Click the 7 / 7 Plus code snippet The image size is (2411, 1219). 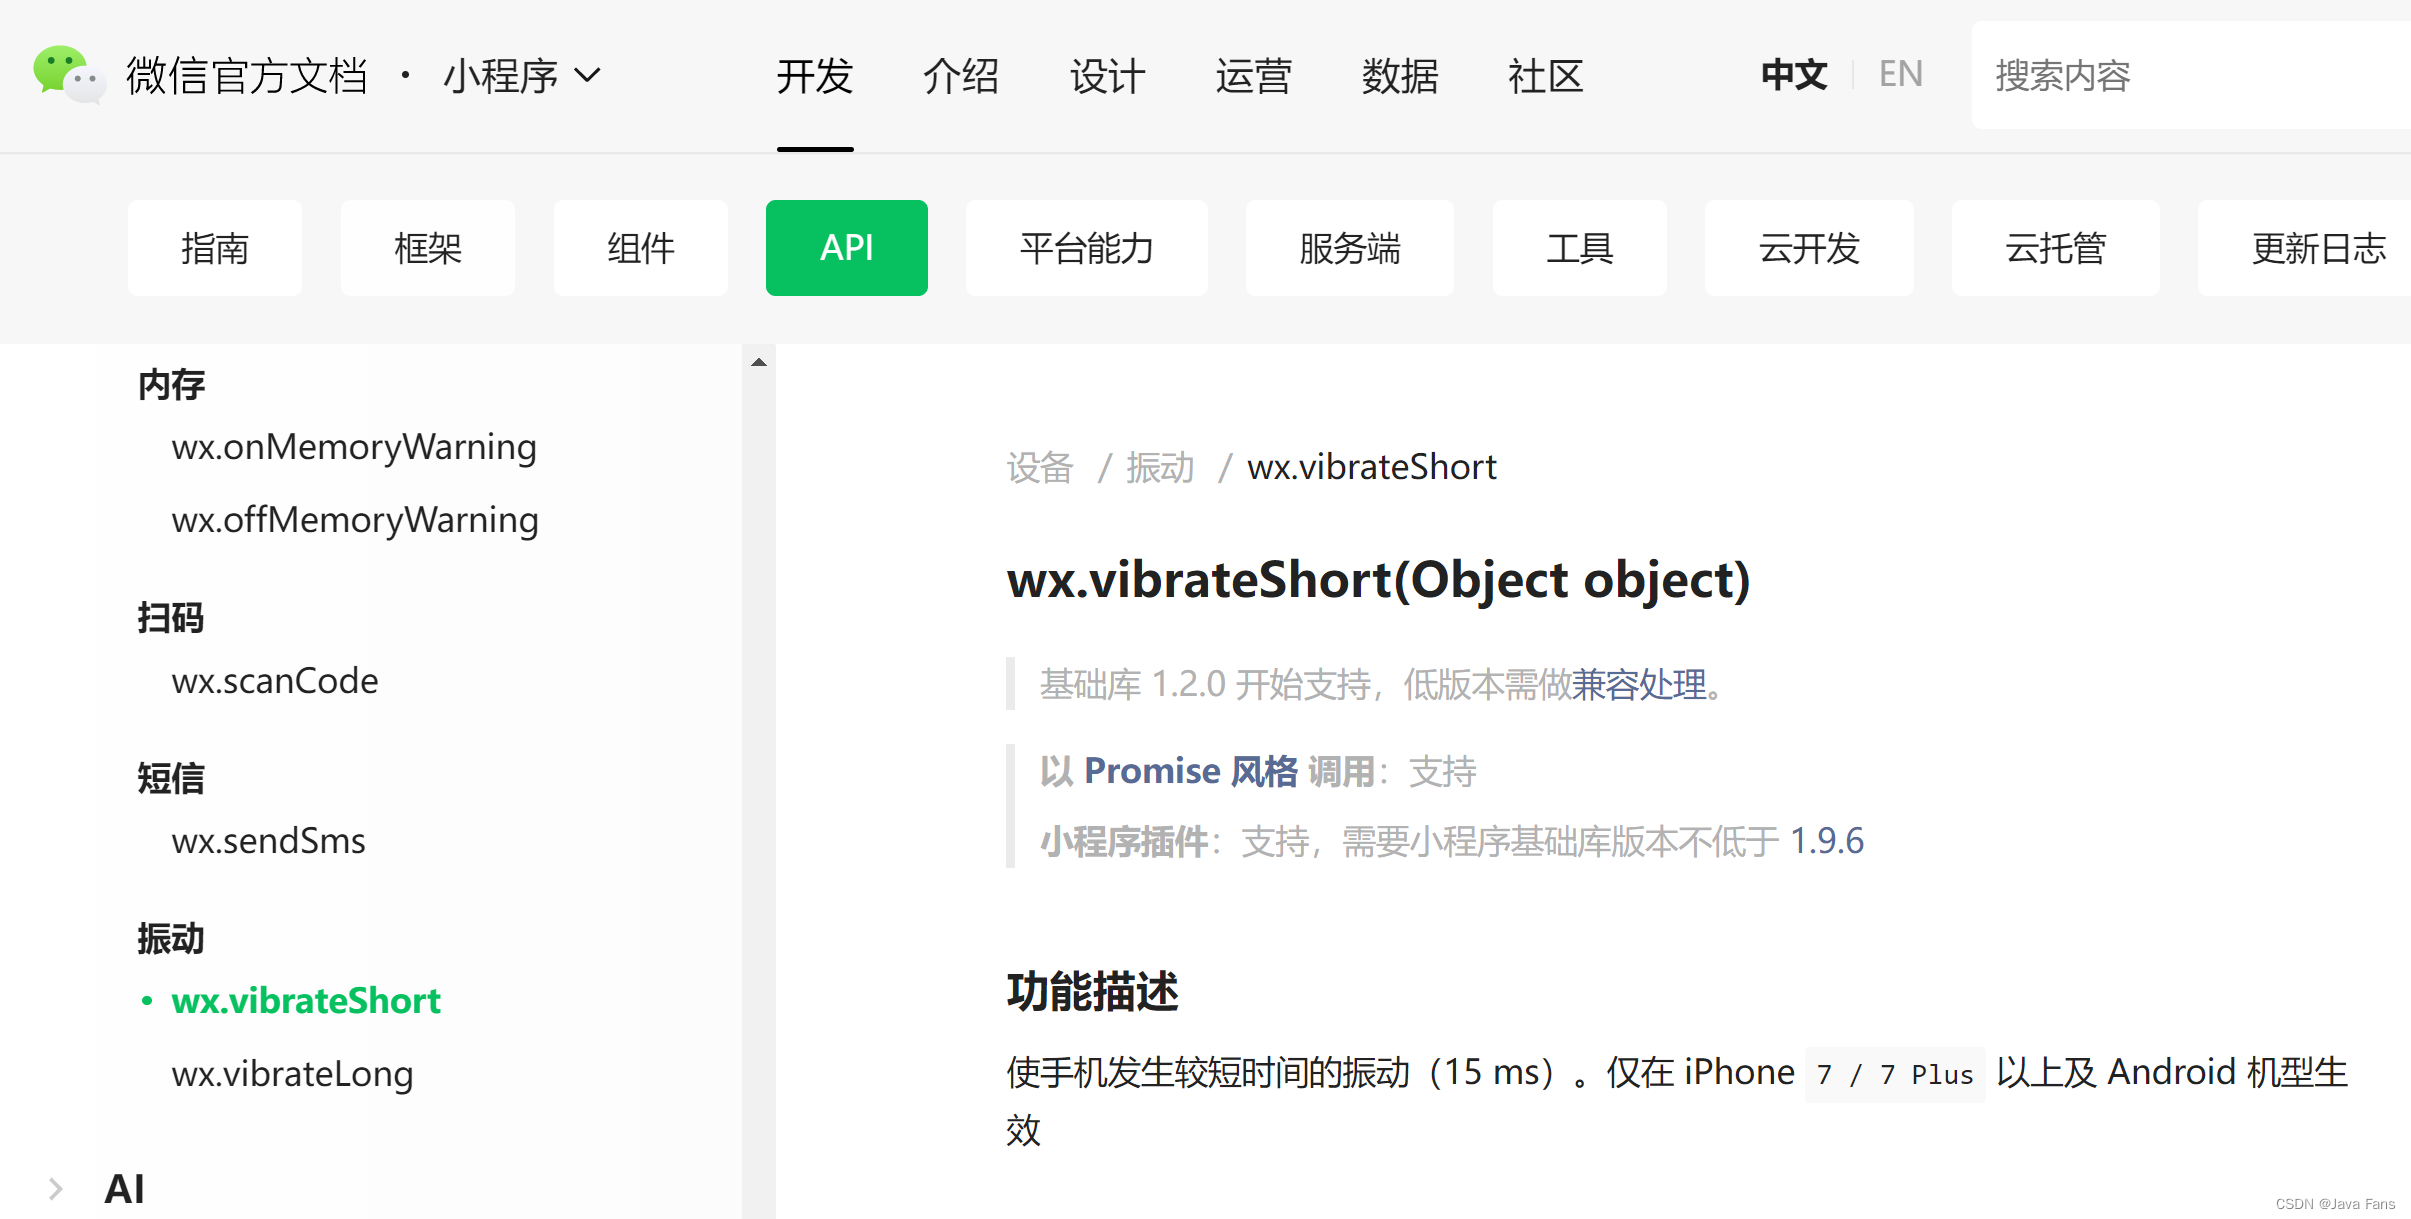(x=1895, y=1074)
